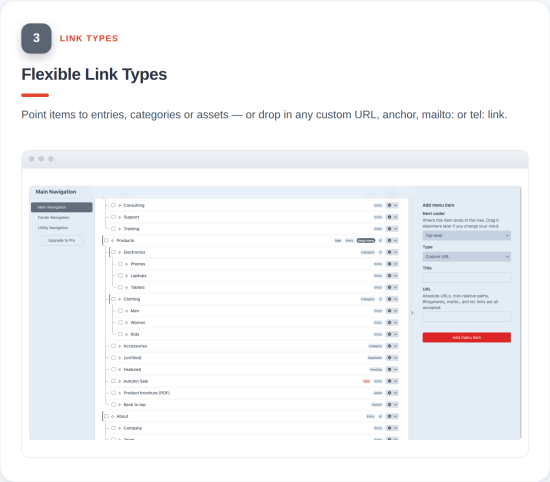The width and height of the screenshot is (550, 482).
Task: Select the move handle icon beside Electronics
Action: coord(120,252)
